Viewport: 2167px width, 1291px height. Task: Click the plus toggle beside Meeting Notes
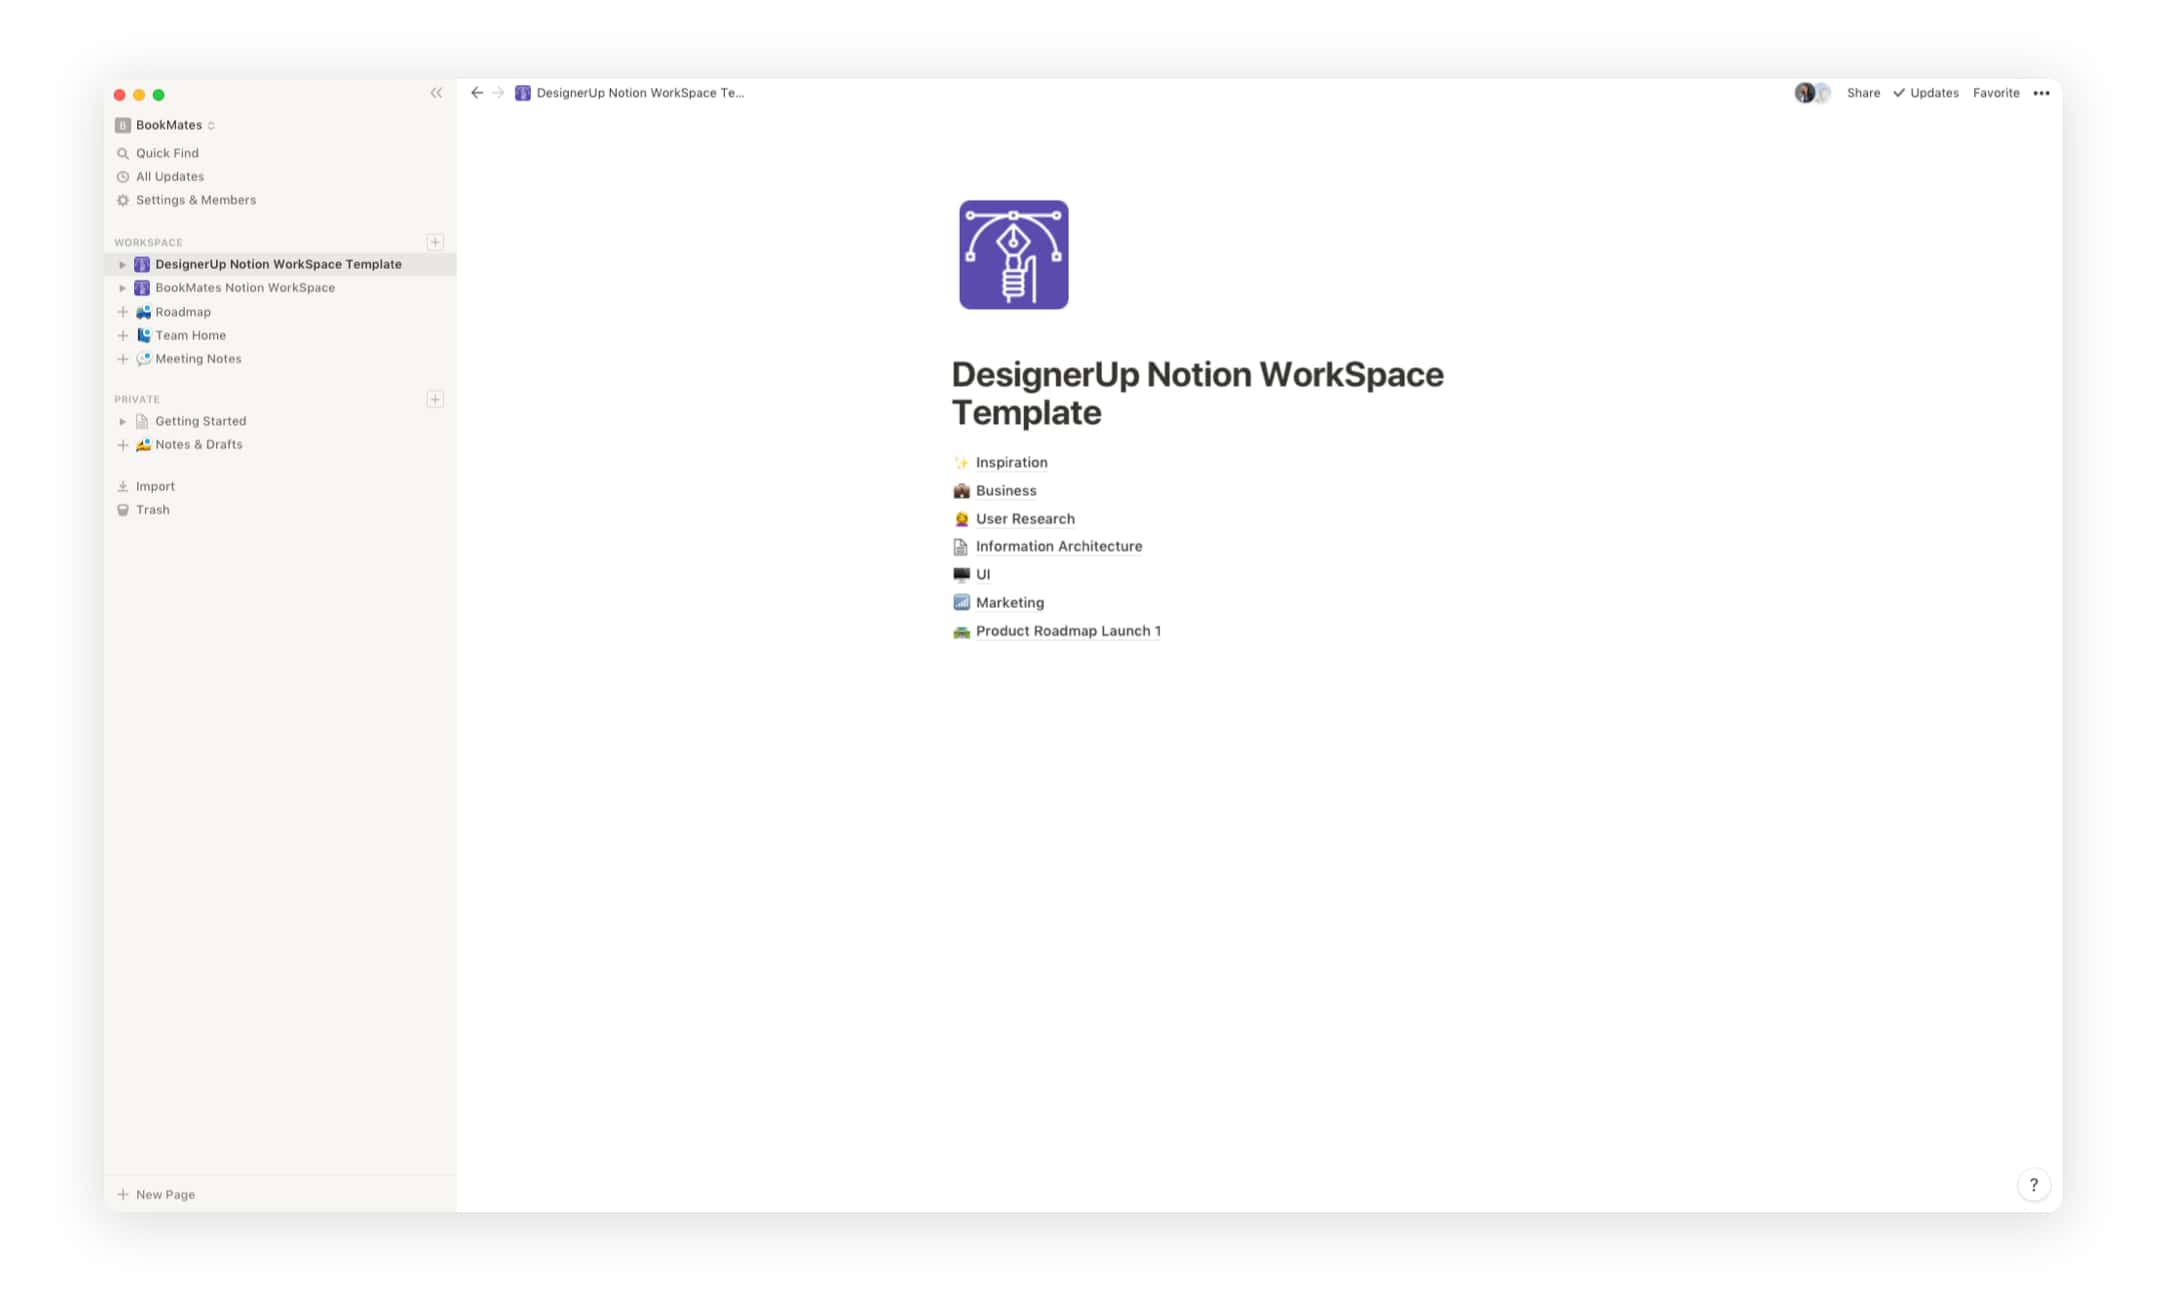(122, 359)
